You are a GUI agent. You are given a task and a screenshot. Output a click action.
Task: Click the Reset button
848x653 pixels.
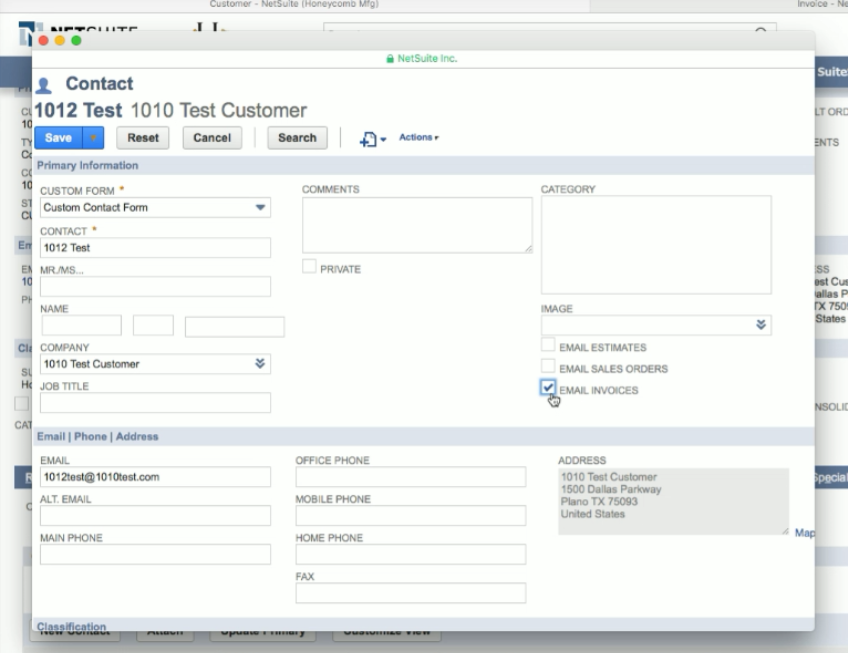tap(143, 138)
